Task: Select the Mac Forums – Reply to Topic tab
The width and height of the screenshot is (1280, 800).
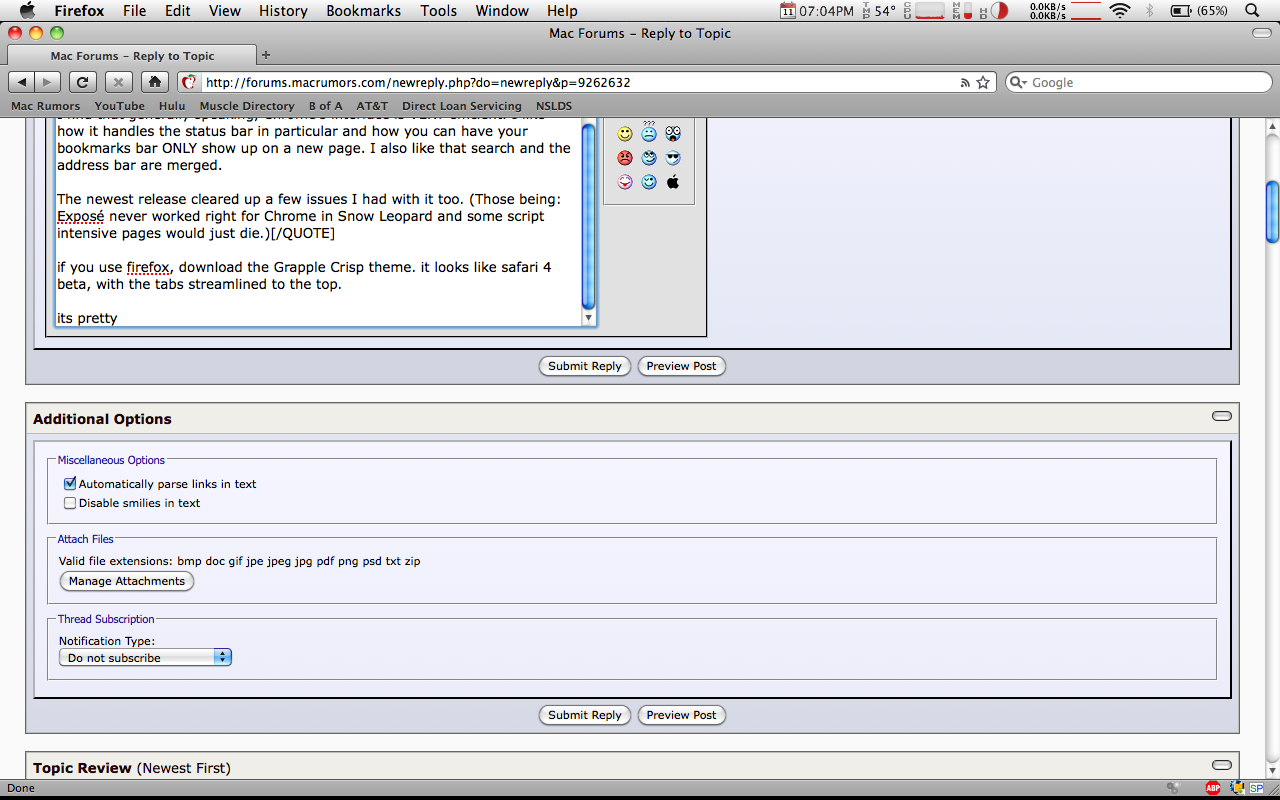Action: (132, 56)
